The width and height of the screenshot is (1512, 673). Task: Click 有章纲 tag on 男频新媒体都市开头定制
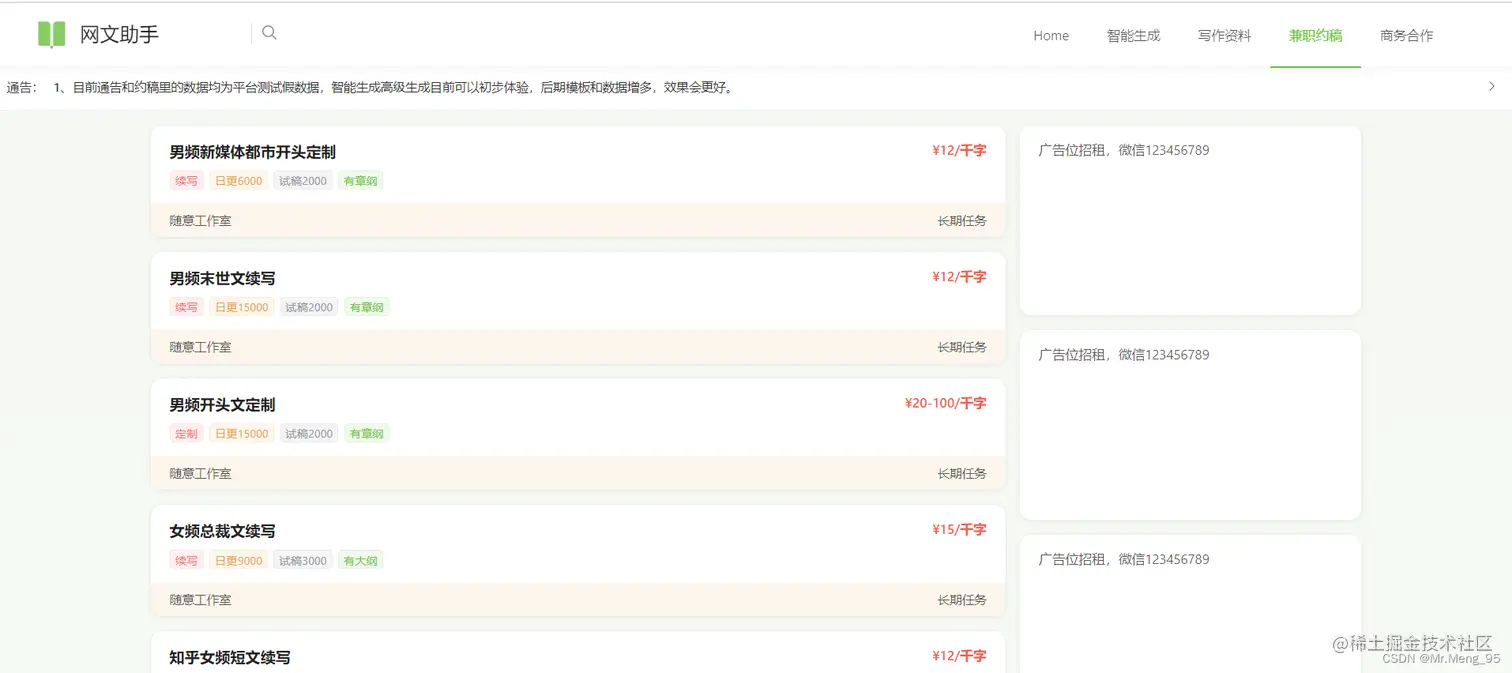click(360, 181)
